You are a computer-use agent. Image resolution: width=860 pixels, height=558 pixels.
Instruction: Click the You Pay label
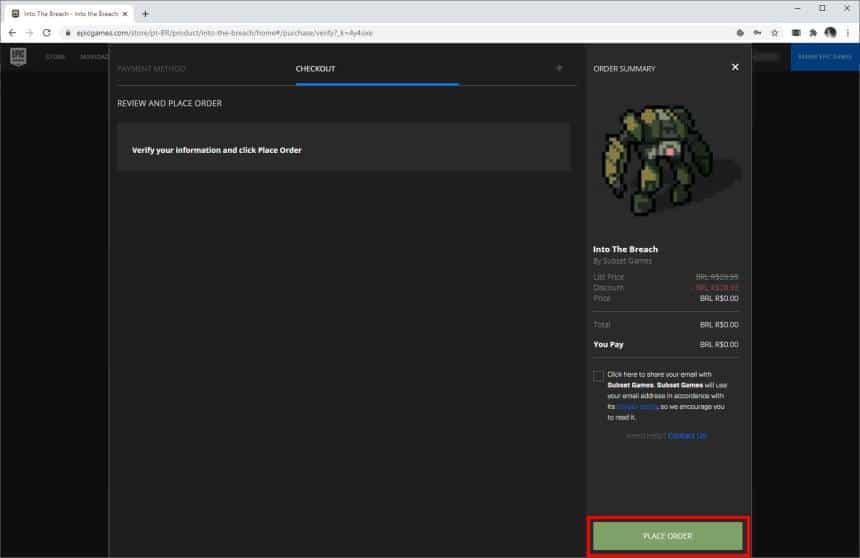pyautogui.click(x=608, y=345)
